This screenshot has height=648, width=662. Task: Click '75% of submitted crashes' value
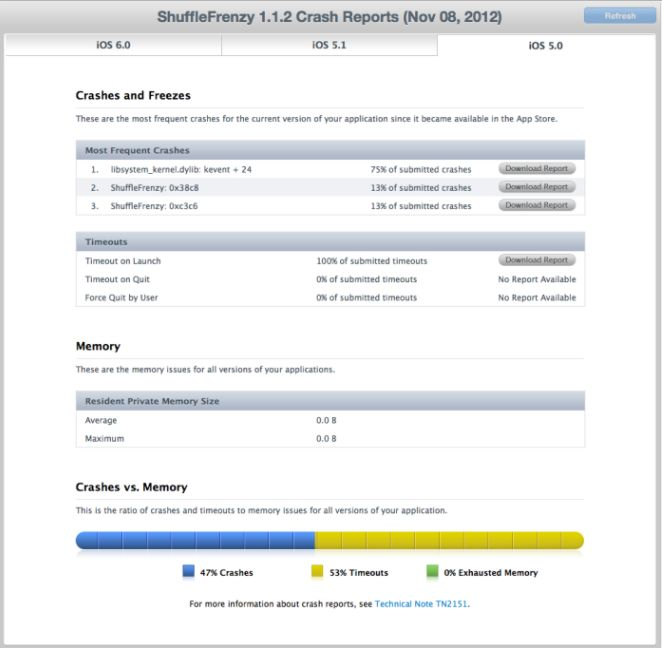(x=421, y=170)
